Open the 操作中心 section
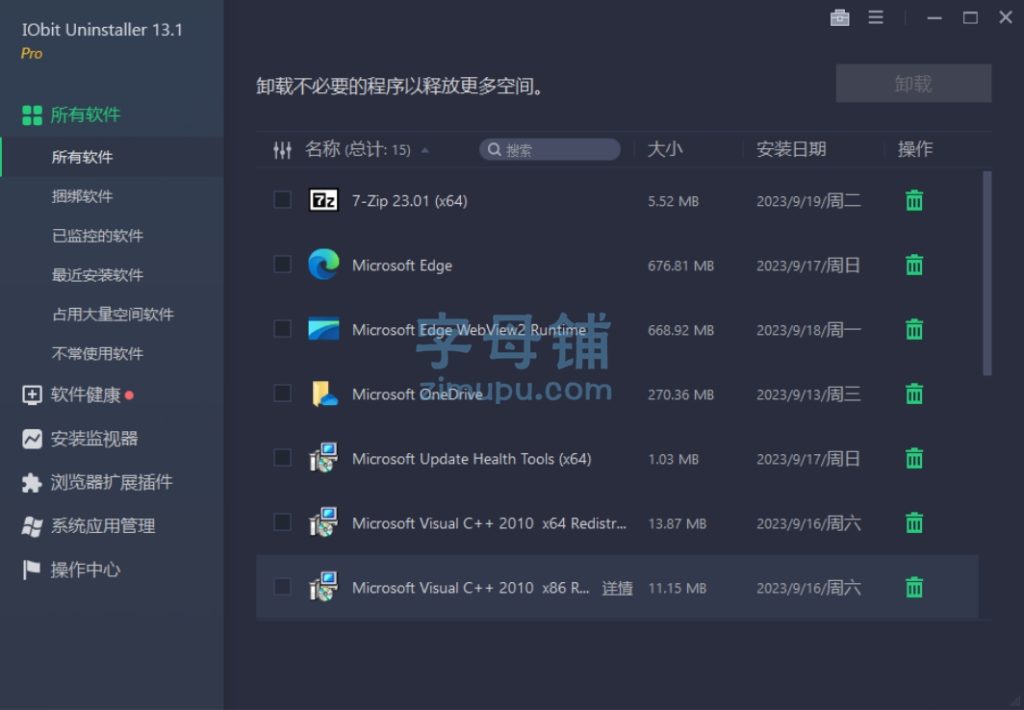 click(x=86, y=570)
